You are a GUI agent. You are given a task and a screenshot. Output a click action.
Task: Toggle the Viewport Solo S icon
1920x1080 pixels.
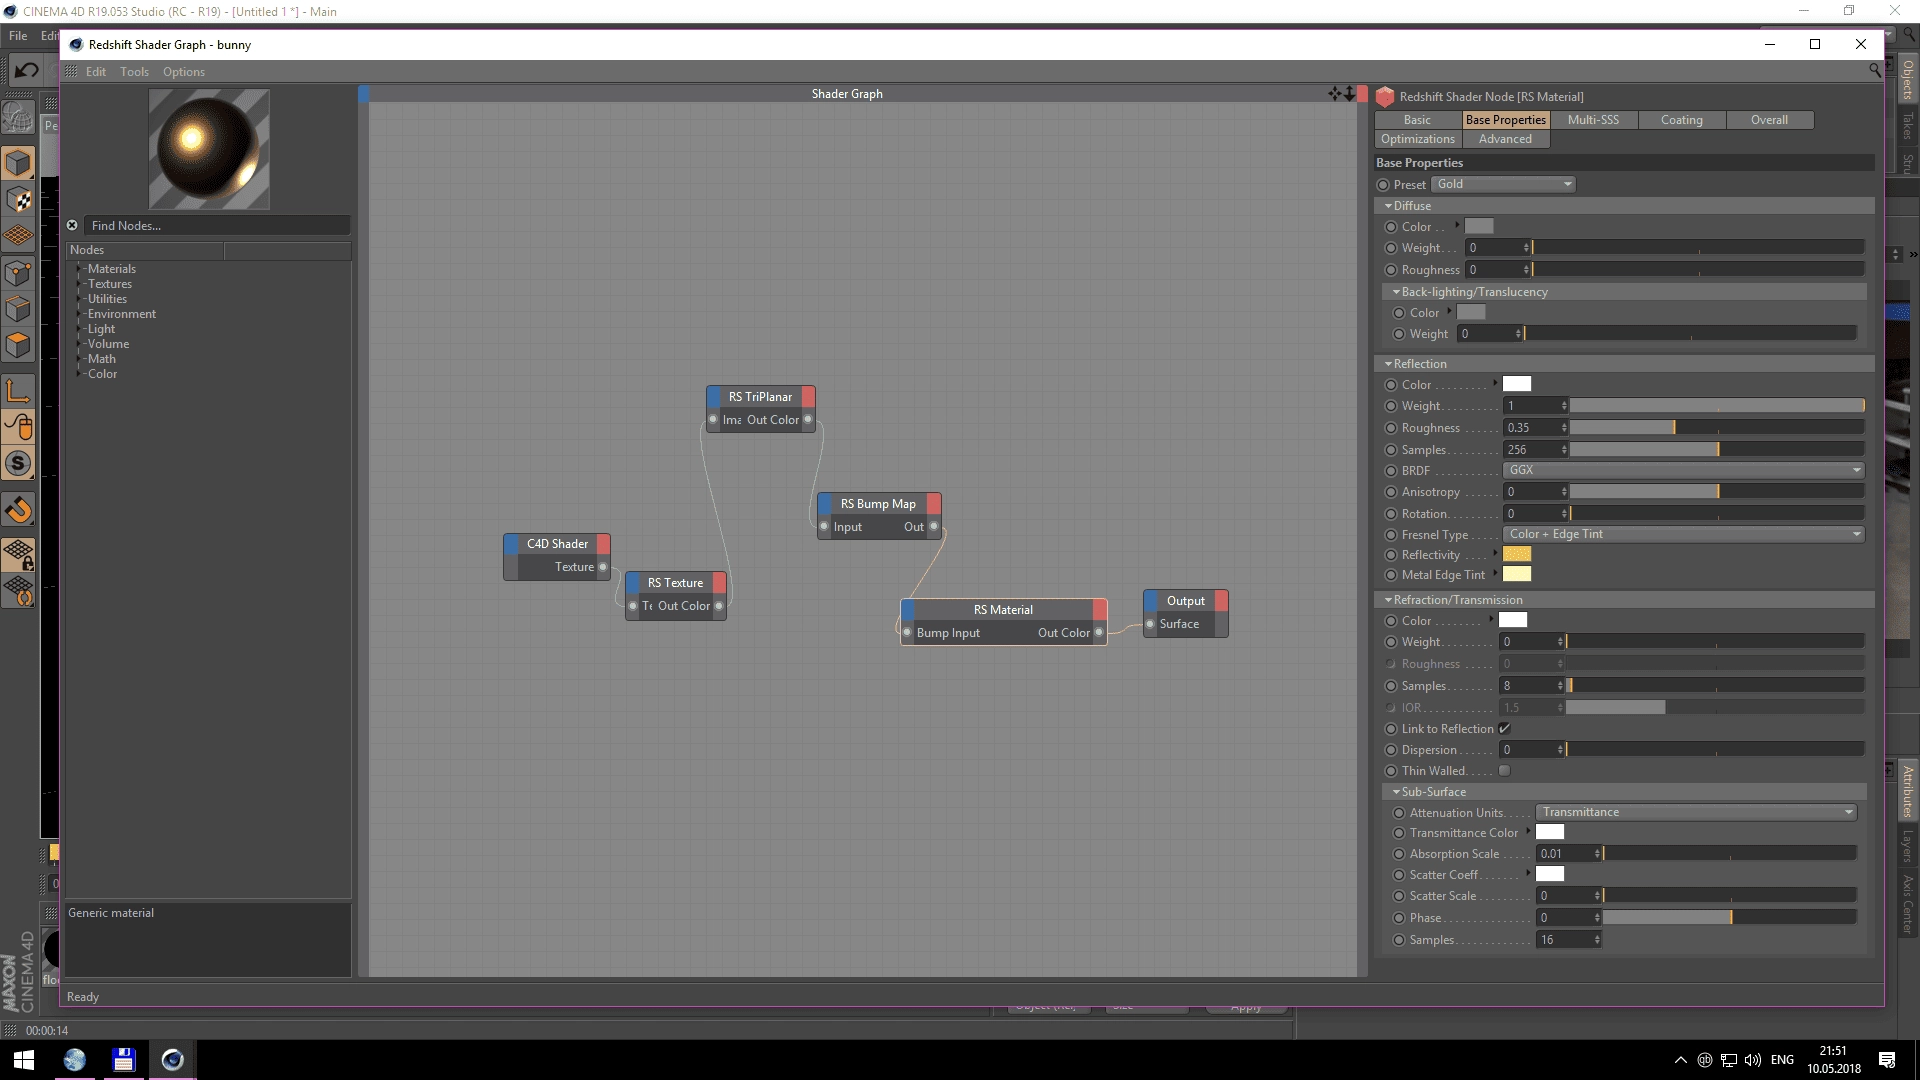click(x=18, y=463)
